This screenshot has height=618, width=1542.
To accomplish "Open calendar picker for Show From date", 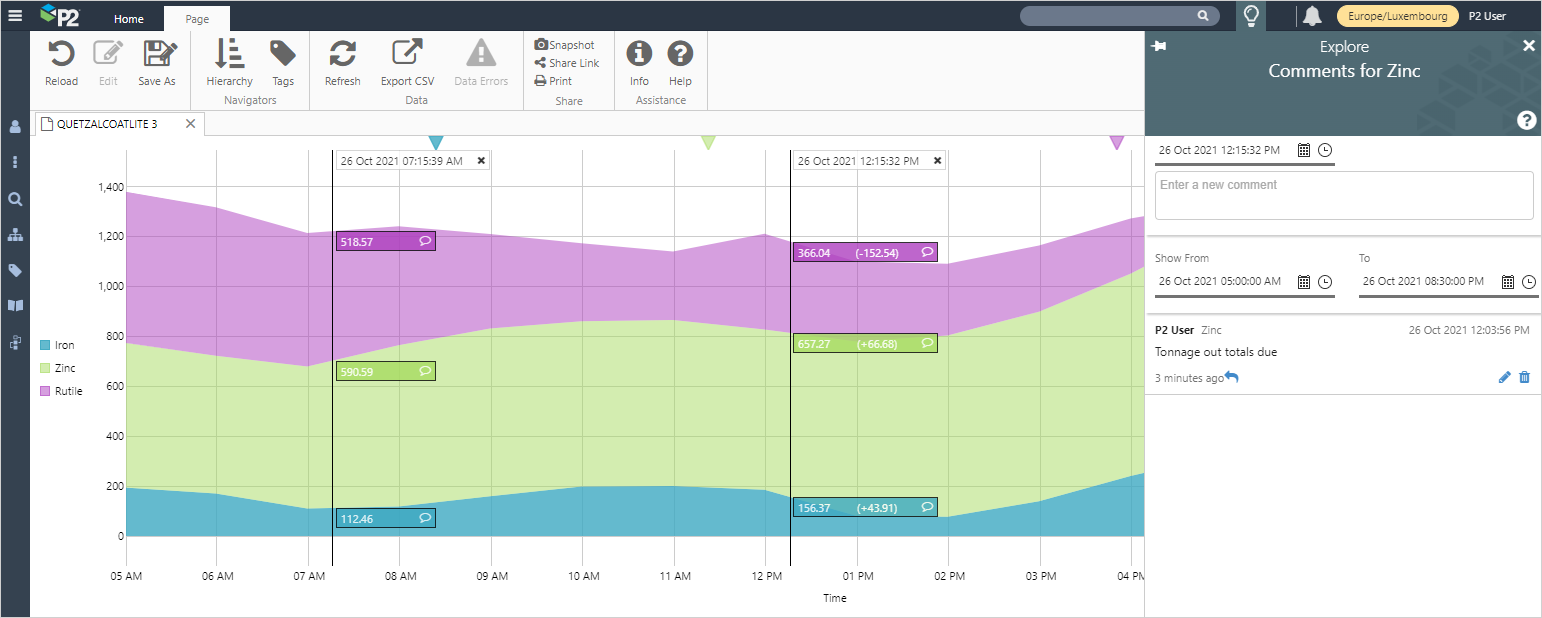I will click(1303, 282).
